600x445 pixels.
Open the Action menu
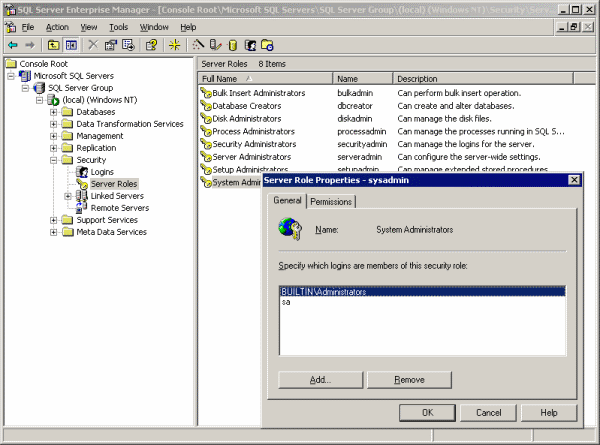coord(57,27)
